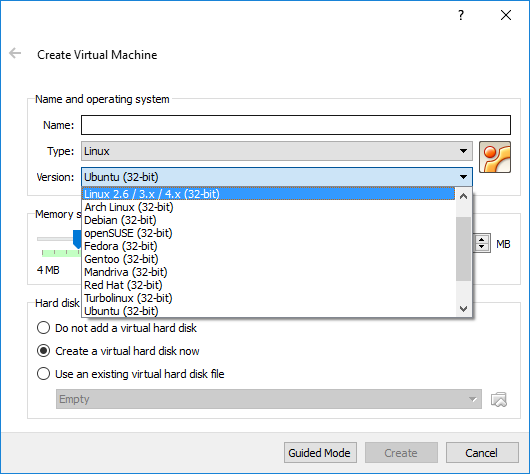Click the version list scrollbar thumb
The width and height of the screenshot is (530, 474).
tap(463, 249)
